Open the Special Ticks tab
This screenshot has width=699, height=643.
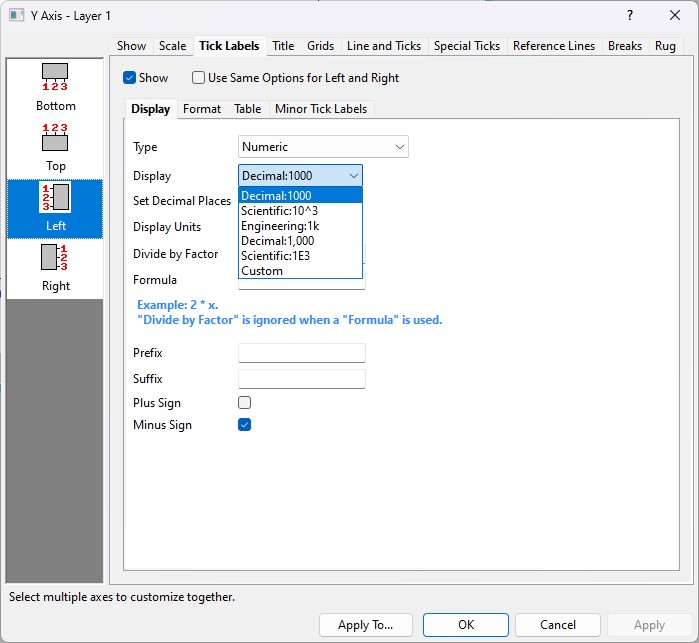pos(467,46)
